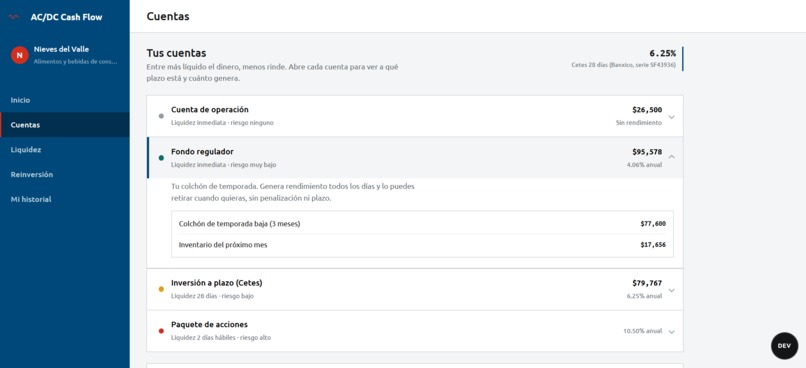Image resolution: width=806 pixels, height=368 pixels.
Task: Click the round DEV badge
Action: click(x=784, y=346)
